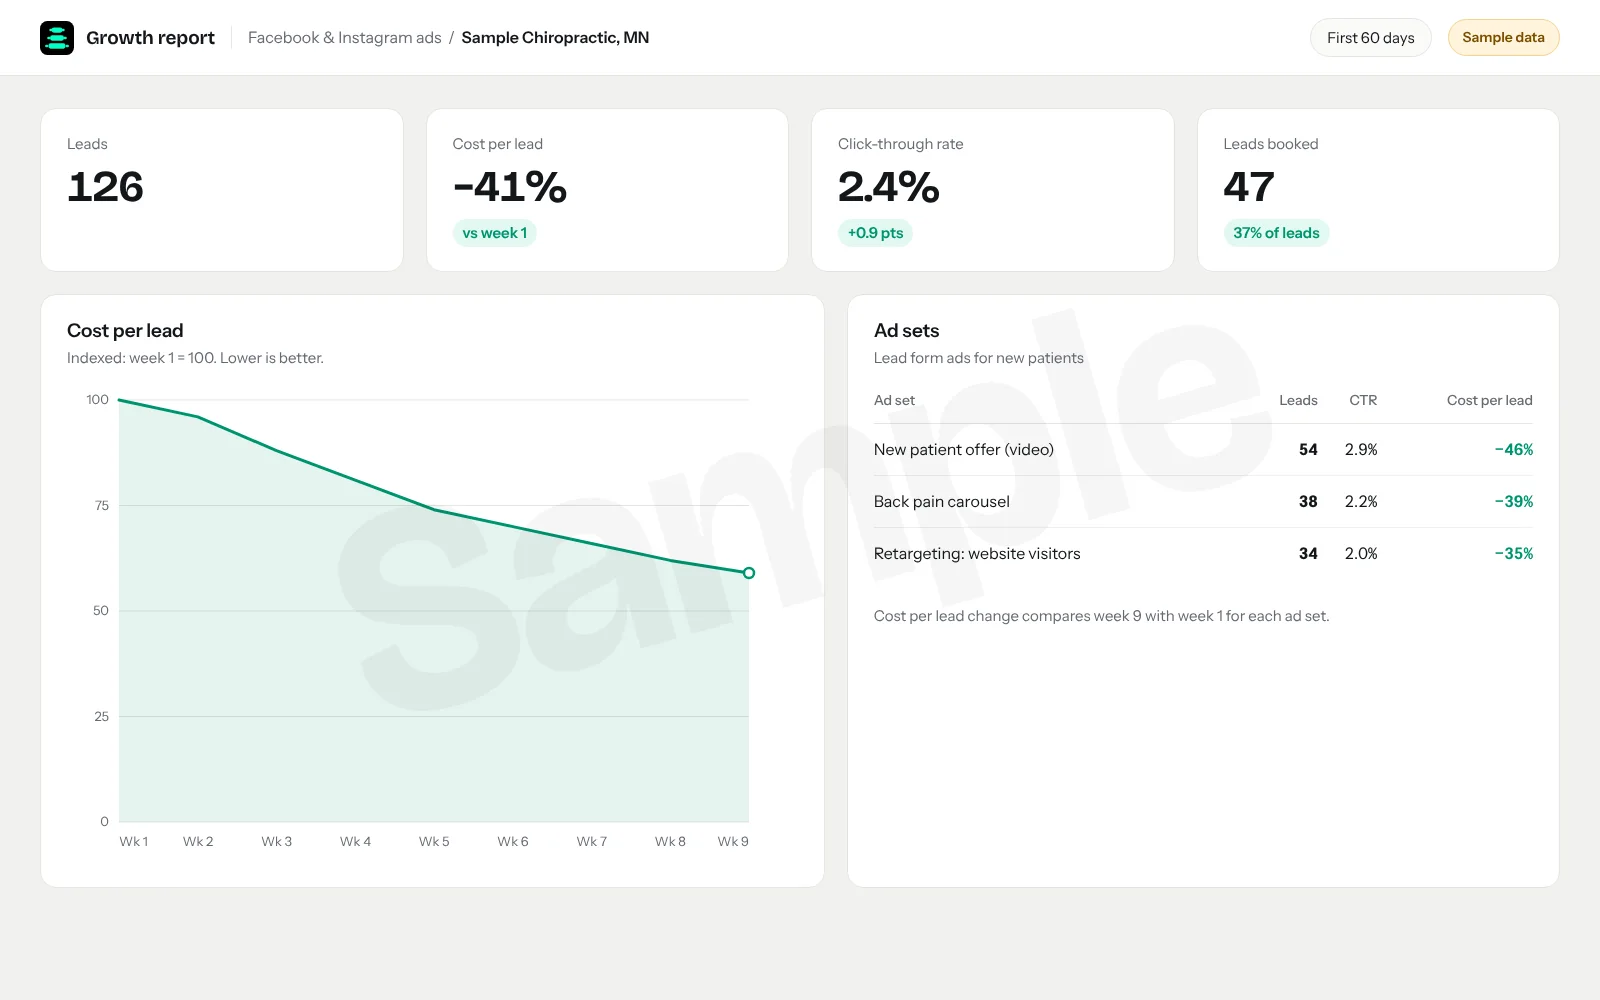Click the CTR column header
The height and width of the screenshot is (1000, 1600).
(x=1363, y=400)
